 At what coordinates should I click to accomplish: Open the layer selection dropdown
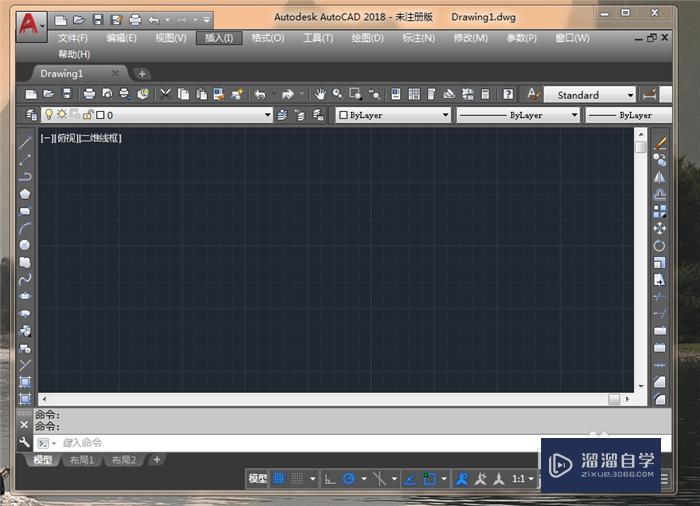click(x=267, y=115)
